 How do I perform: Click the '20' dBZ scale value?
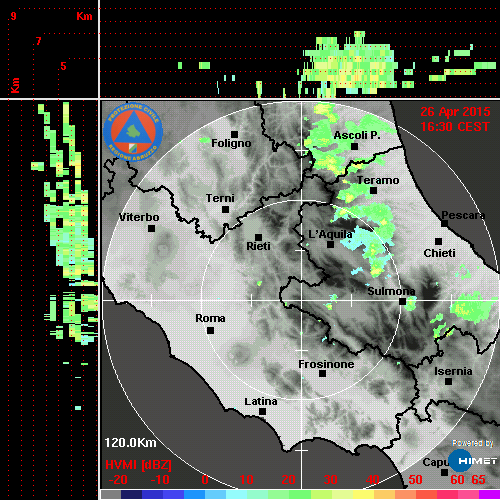tap(288, 480)
